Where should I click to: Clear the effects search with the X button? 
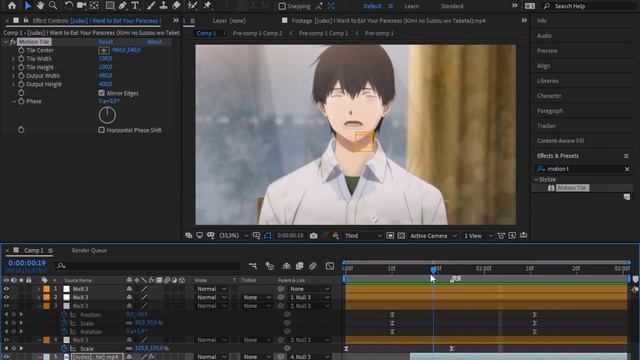pyautogui.click(x=627, y=169)
